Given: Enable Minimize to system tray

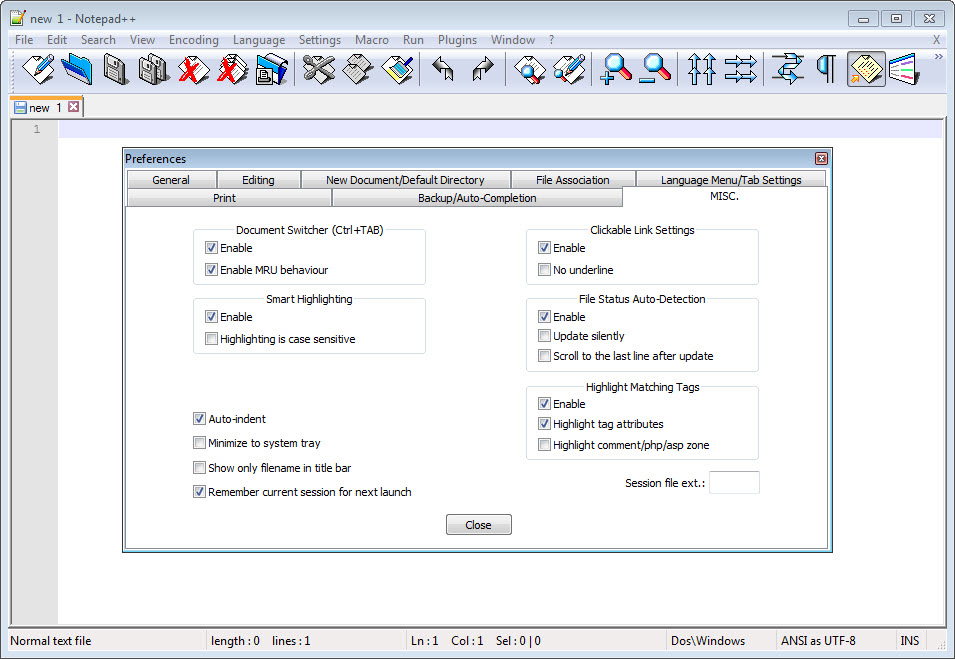Looking at the screenshot, I should [199, 443].
